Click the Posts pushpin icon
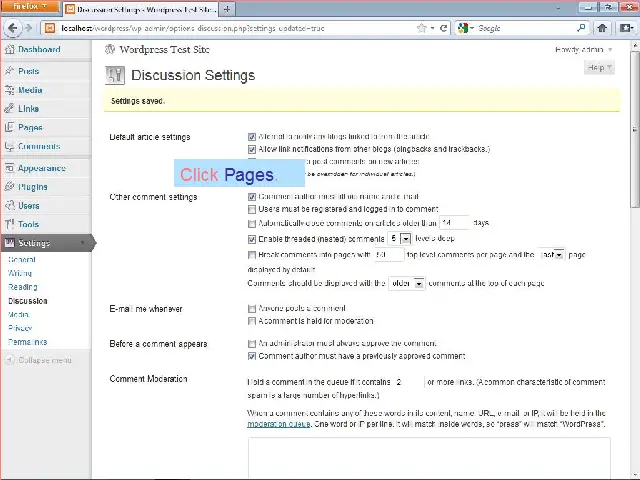Screen dimensions: 640x480 (9, 71)
